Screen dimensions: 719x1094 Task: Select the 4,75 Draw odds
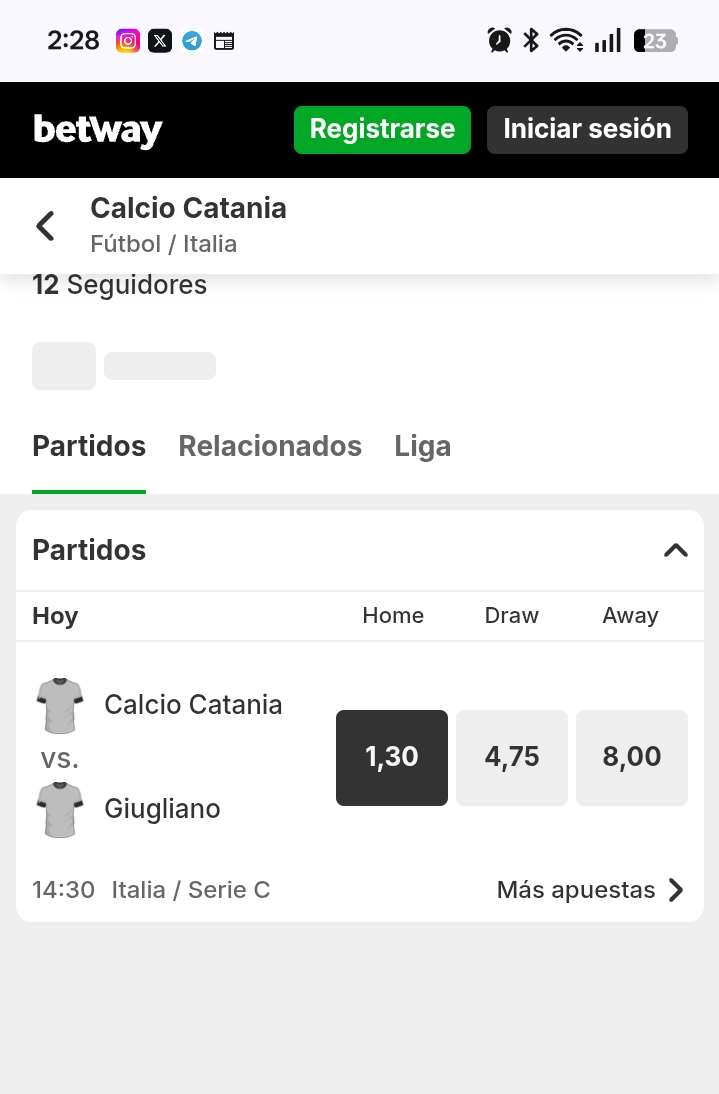click(512, 757)
